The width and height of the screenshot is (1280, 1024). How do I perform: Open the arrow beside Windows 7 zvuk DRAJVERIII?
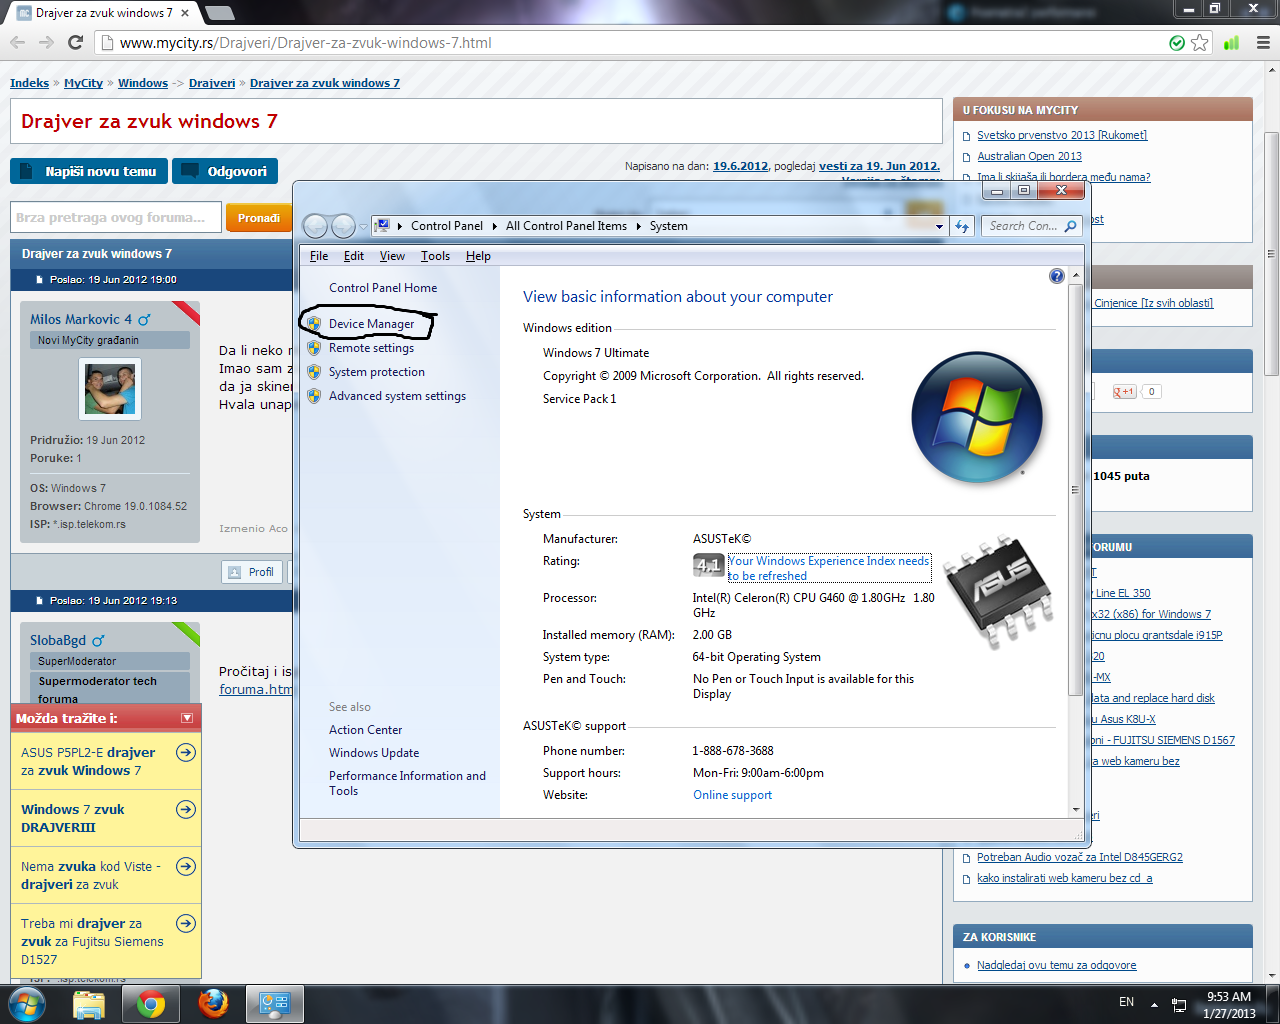point(186,809)
